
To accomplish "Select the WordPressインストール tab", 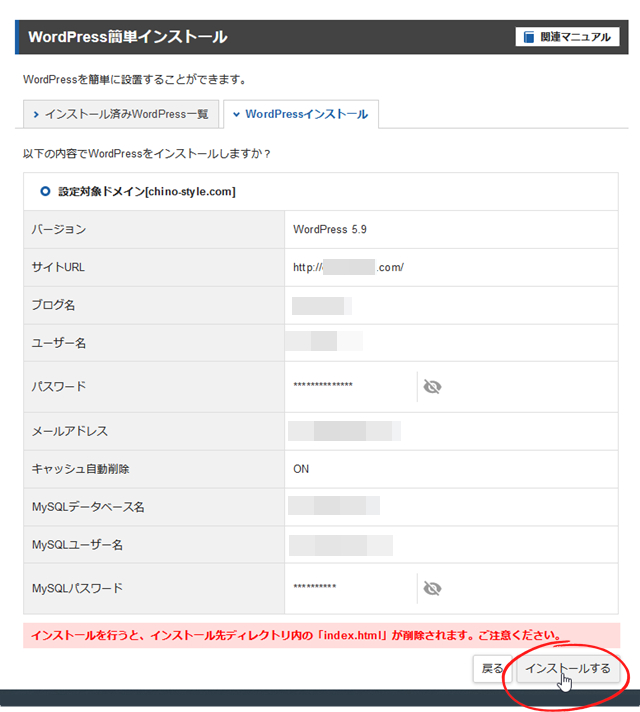I will (x=301, y=114).
